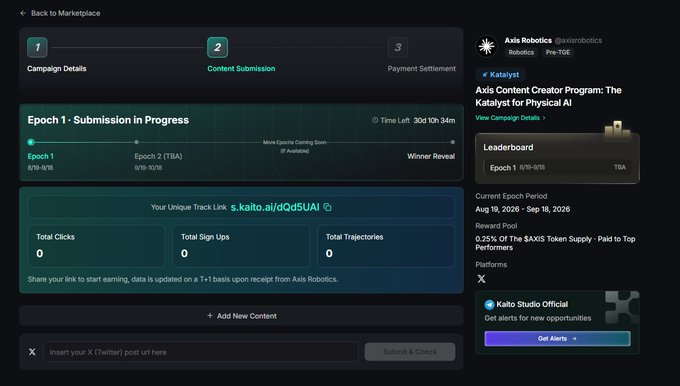Screen dimensions: 680x386
Task: Click the Pre-TGE tag
Action: (558, 52)
